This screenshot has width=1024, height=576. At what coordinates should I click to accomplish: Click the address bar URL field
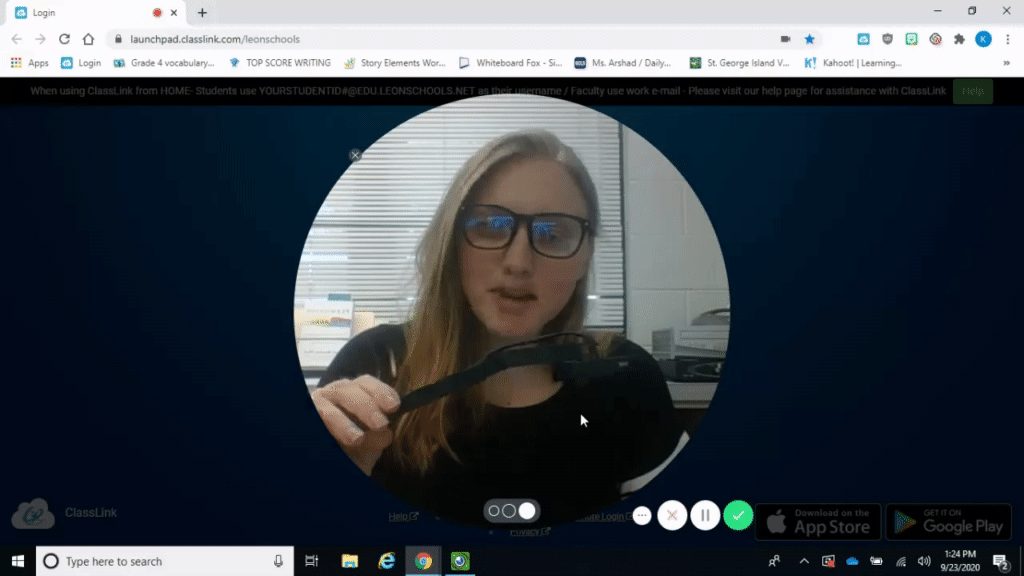tap(444, 39)
